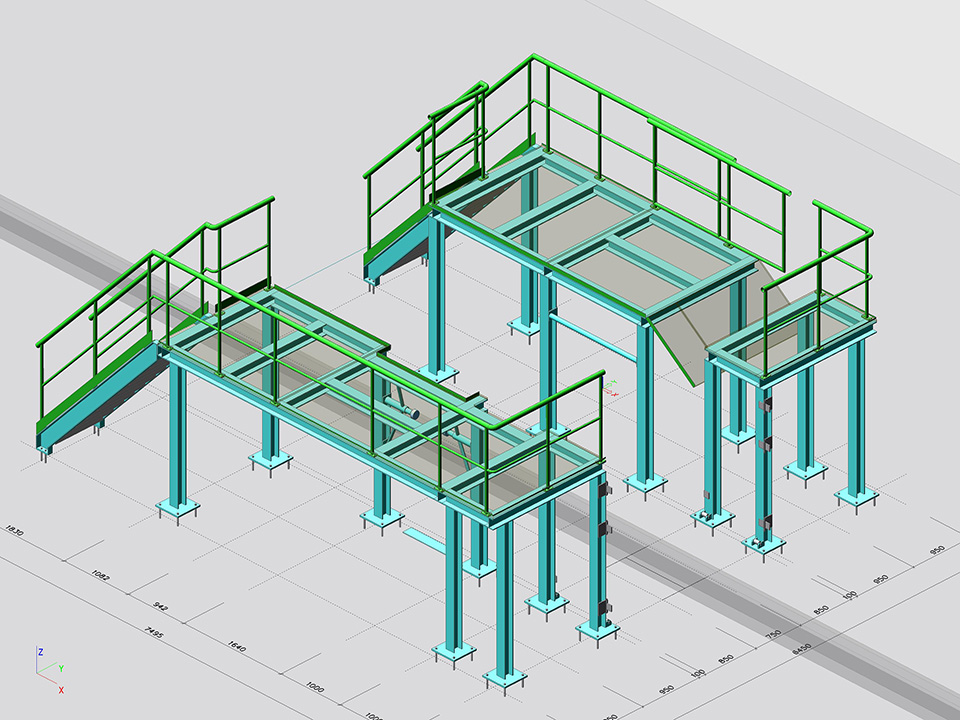The image size is (960, 720).
Task: Pick the 1082 dimension label
Action: pyautogui.click(x=98, y=576)
